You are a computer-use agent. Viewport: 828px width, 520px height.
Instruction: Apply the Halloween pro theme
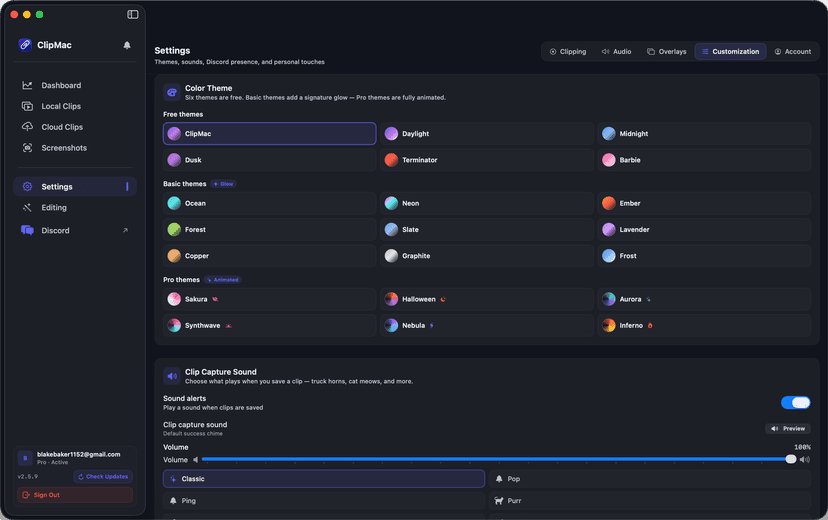point(487,299)
